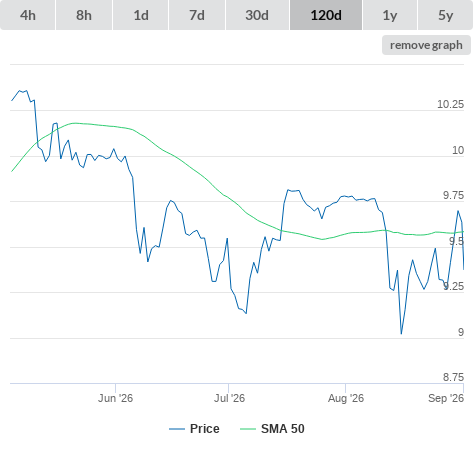Open the 7d time range tab
Screen dimensions: 474x455
click(197, 15)
